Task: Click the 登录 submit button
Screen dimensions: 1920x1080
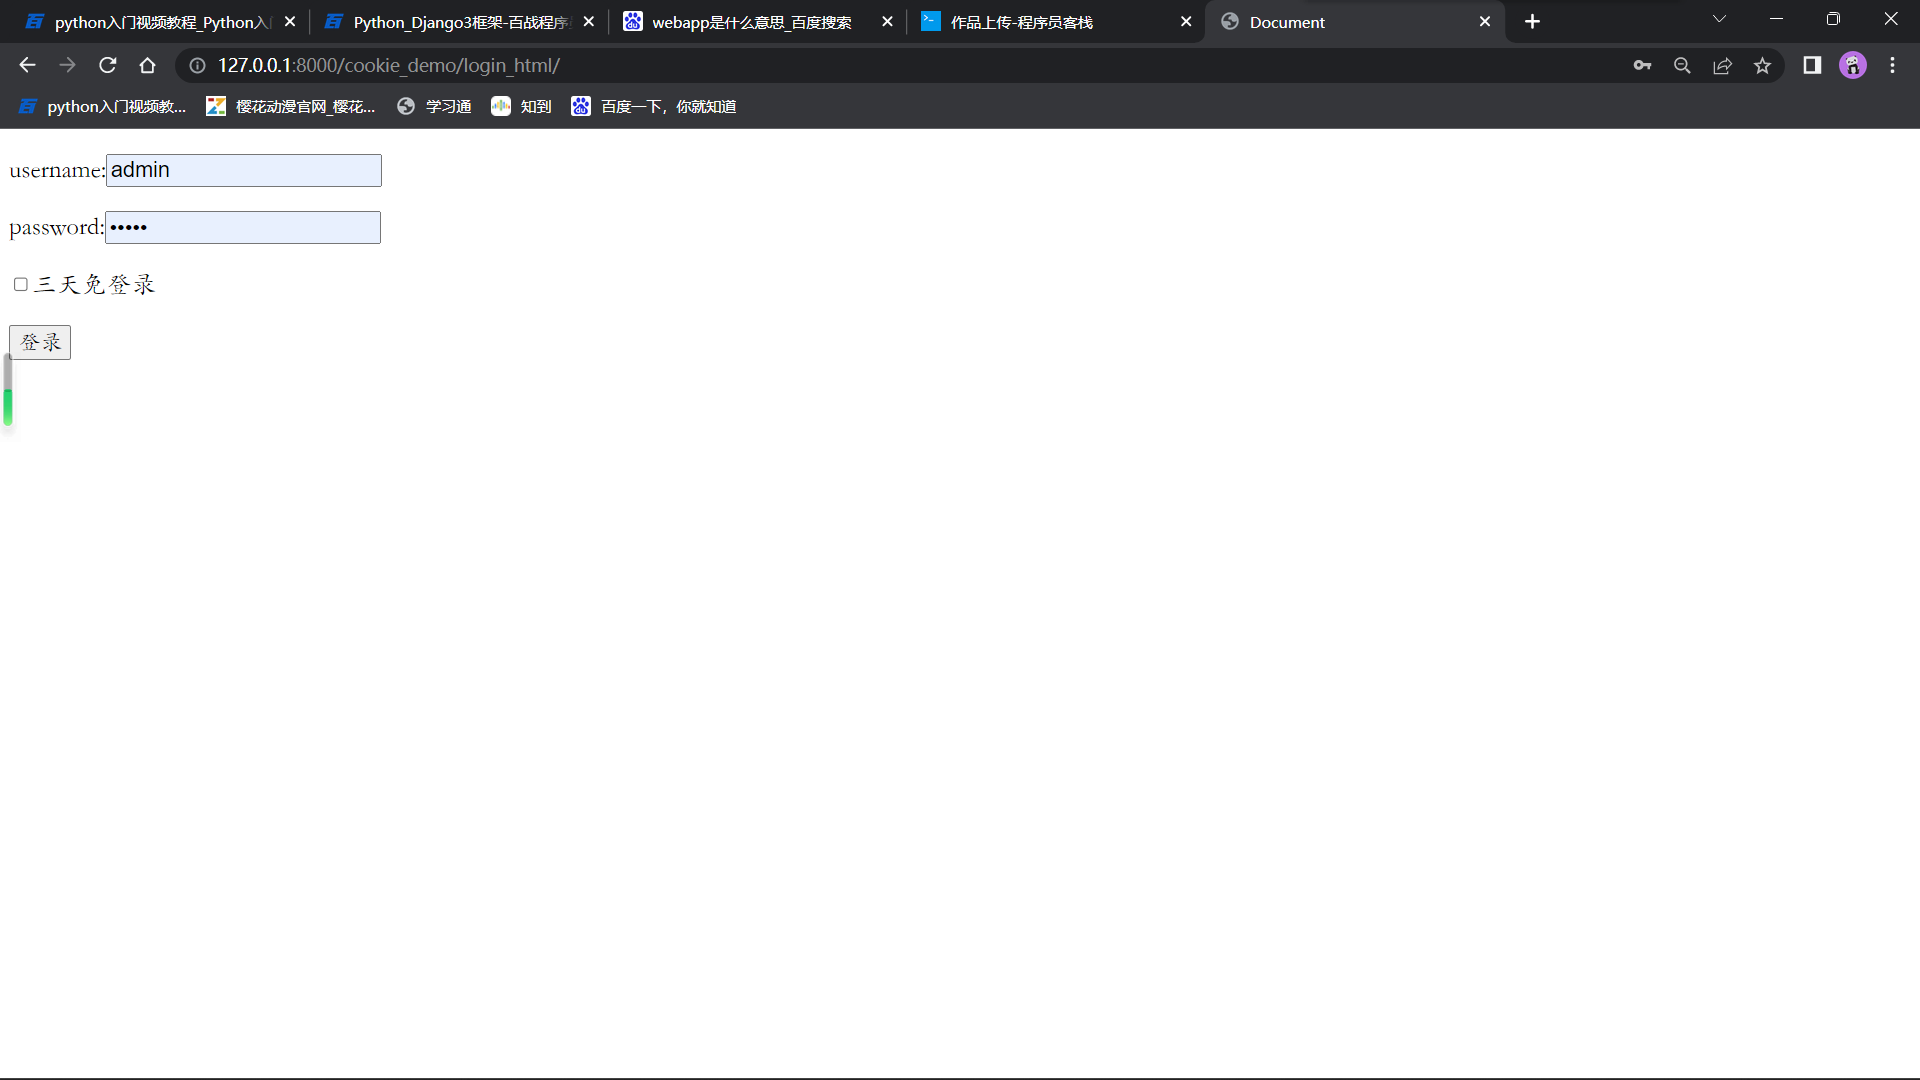Action: pyautogui.click(x=40, y=342)
